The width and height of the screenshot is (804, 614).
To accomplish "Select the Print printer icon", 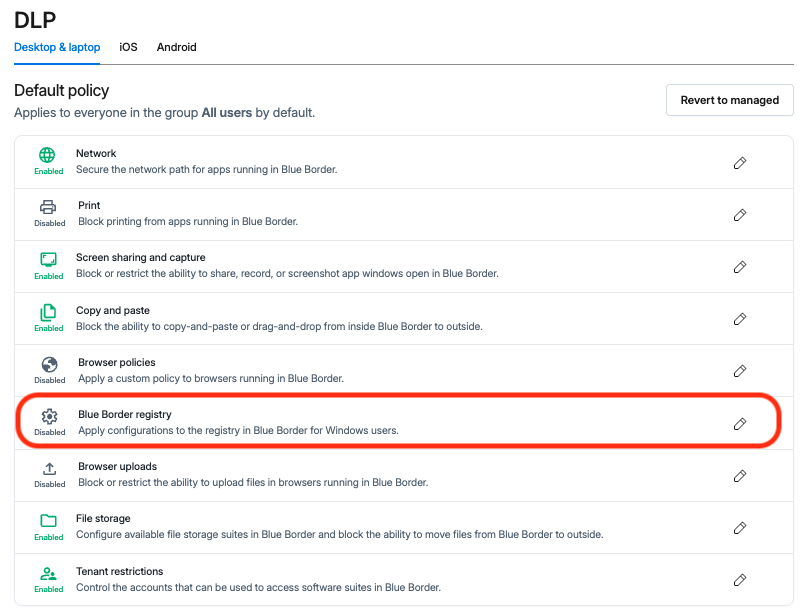I will pyautogui.click(x=48, y=207).
